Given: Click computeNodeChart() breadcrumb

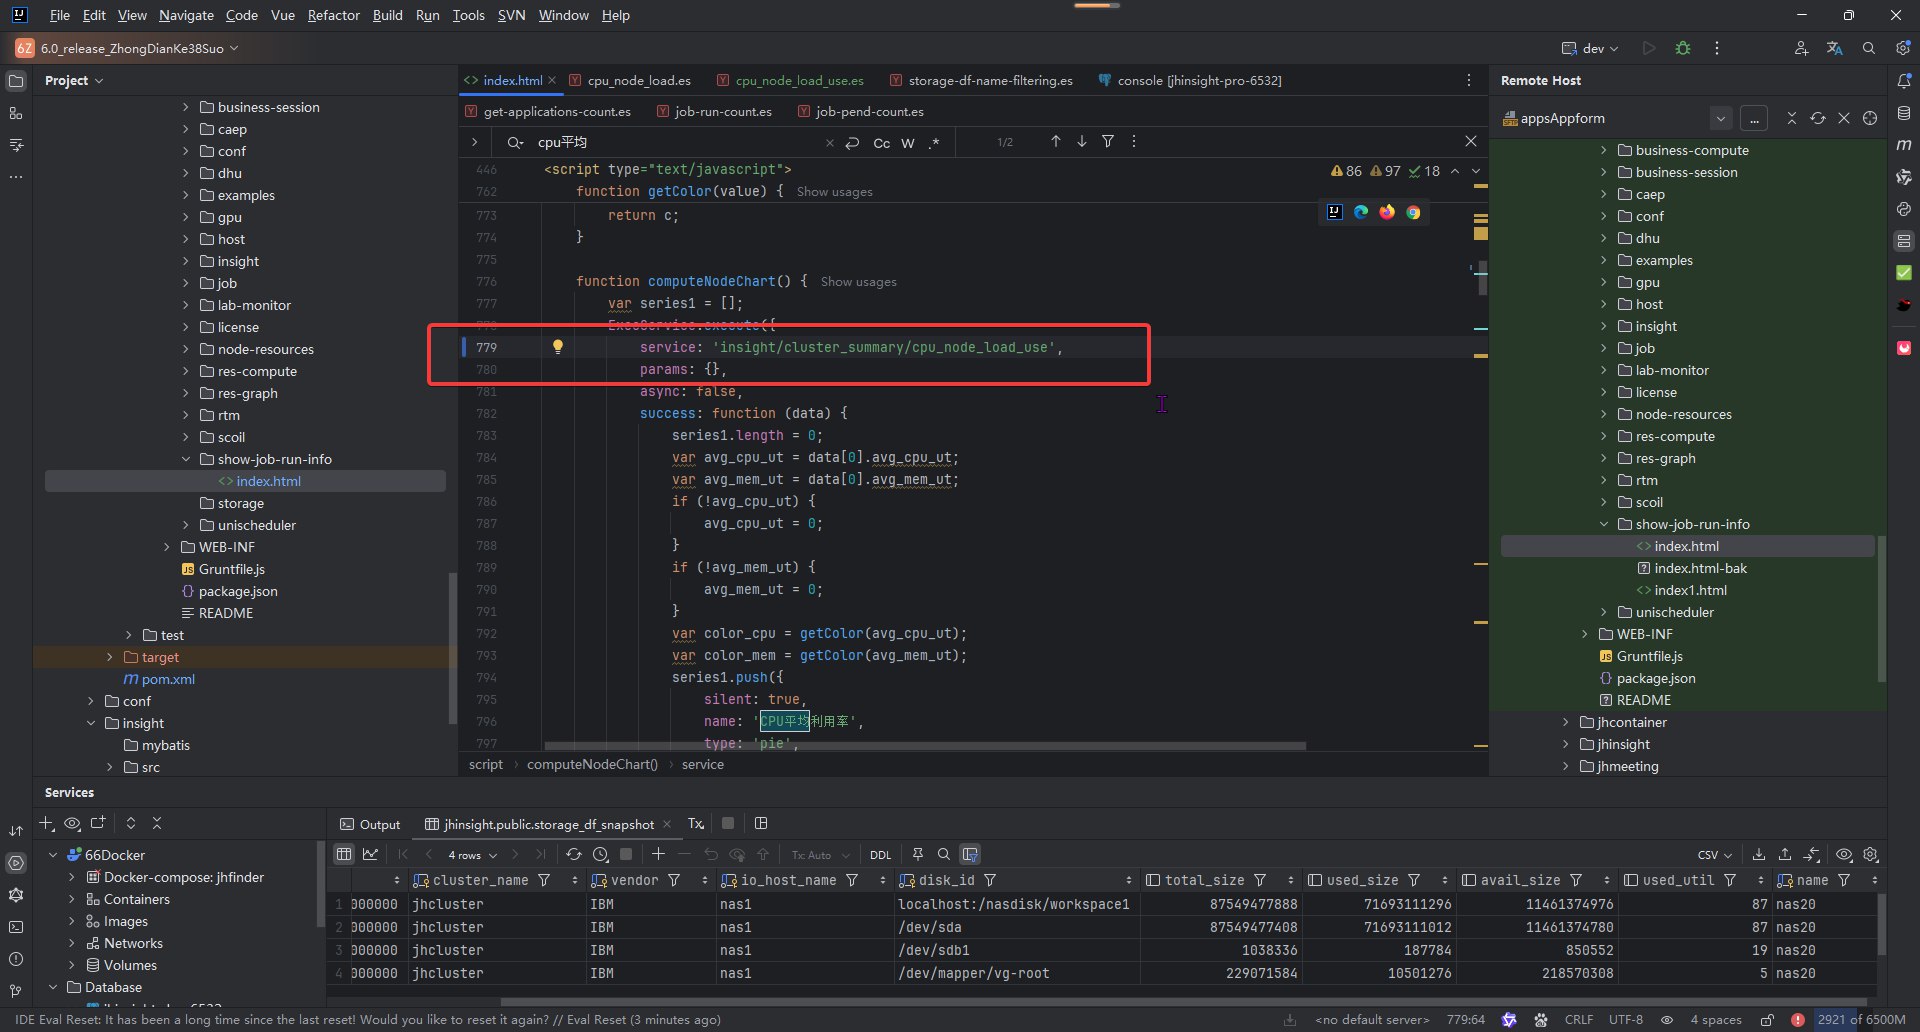Looking at the screenshot, I should pyautogui.click(x=592, y=764).
